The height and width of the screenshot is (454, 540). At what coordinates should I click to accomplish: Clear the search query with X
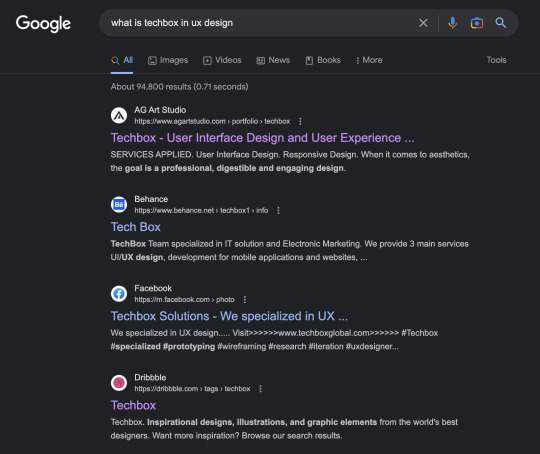click(423, 23)
